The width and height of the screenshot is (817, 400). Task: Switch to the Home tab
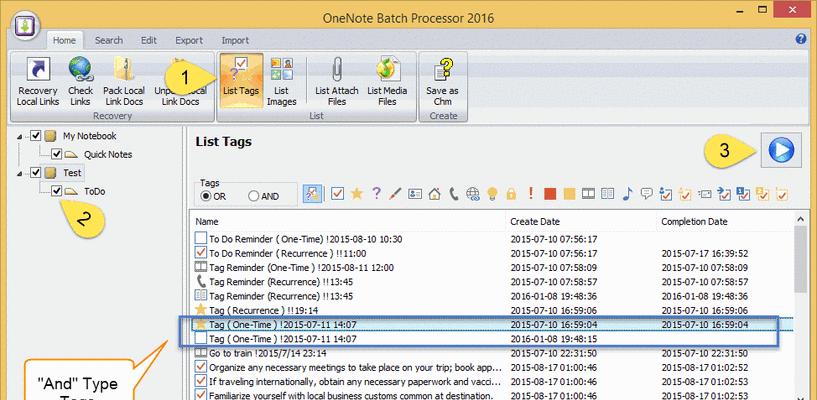pos(64,40)
